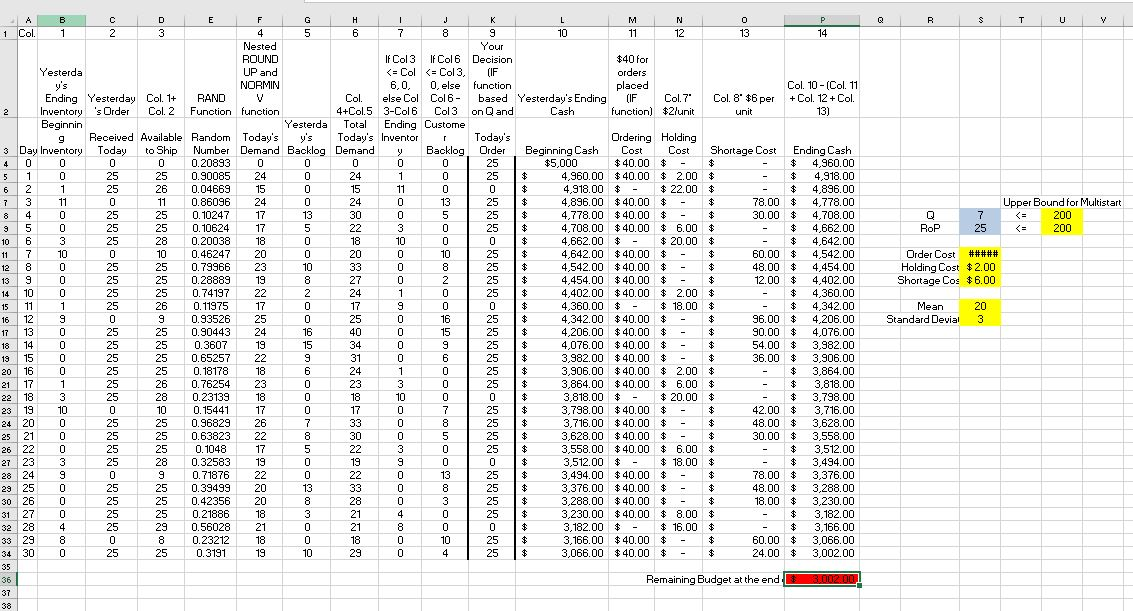Click the 'RoP' label cell

(x=930, y=228)
